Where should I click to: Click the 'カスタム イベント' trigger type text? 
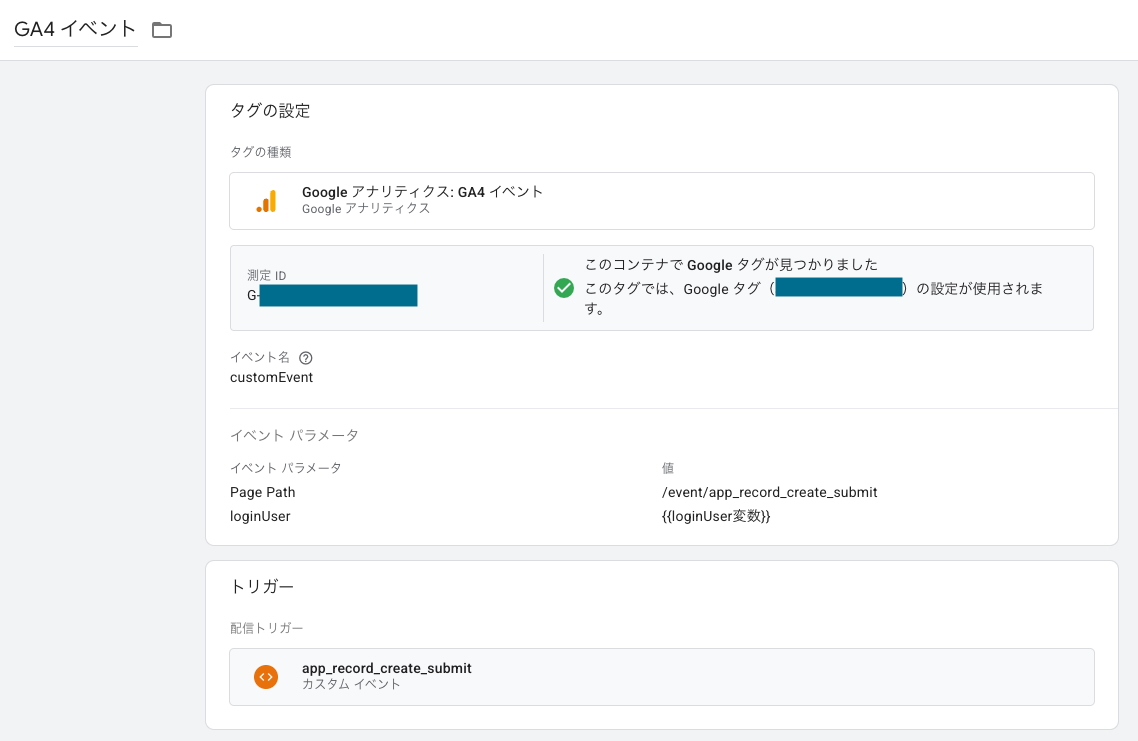[351, 684]
